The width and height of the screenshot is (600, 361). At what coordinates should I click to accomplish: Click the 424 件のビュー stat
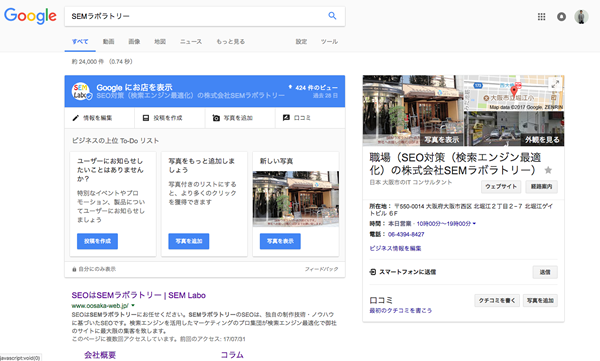click(x=313, y=88)
